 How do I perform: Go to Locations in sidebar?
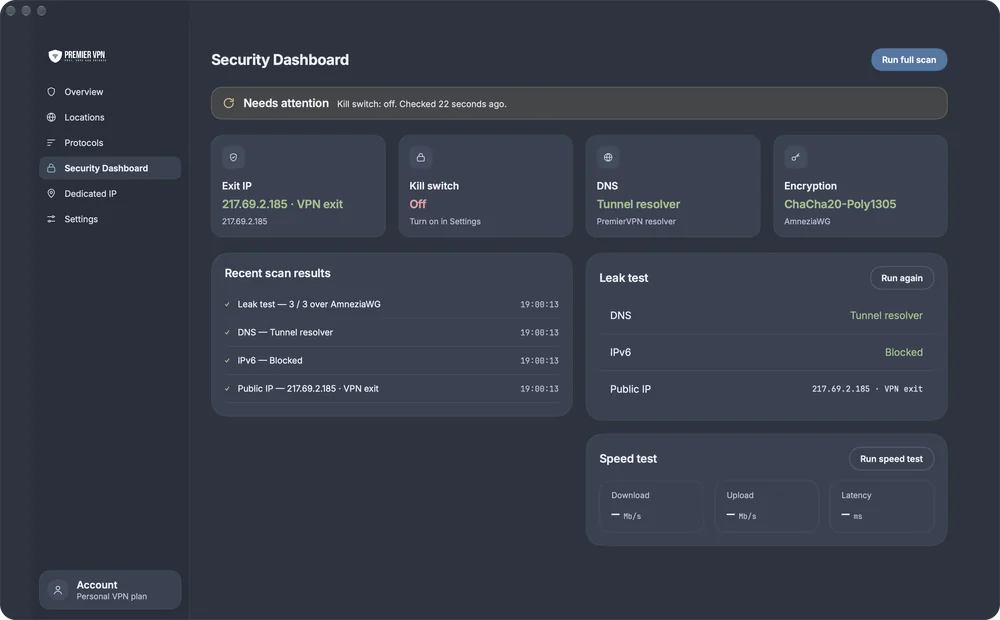[110, 117]
